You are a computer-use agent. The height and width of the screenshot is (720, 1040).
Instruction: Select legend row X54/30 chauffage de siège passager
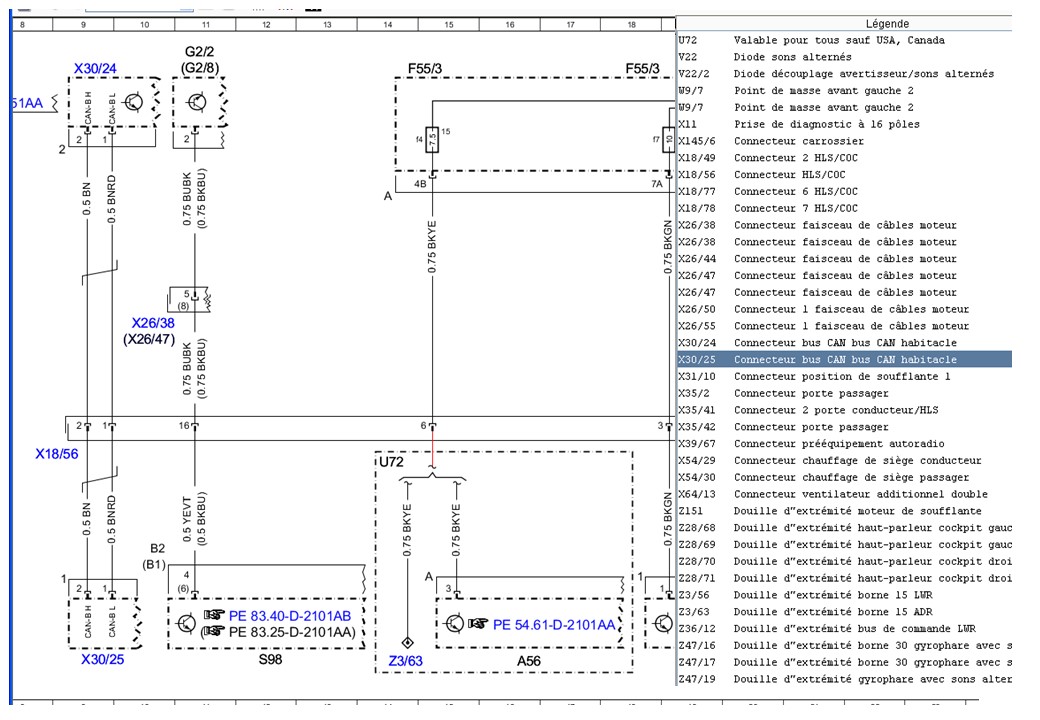tap(844, 477)
